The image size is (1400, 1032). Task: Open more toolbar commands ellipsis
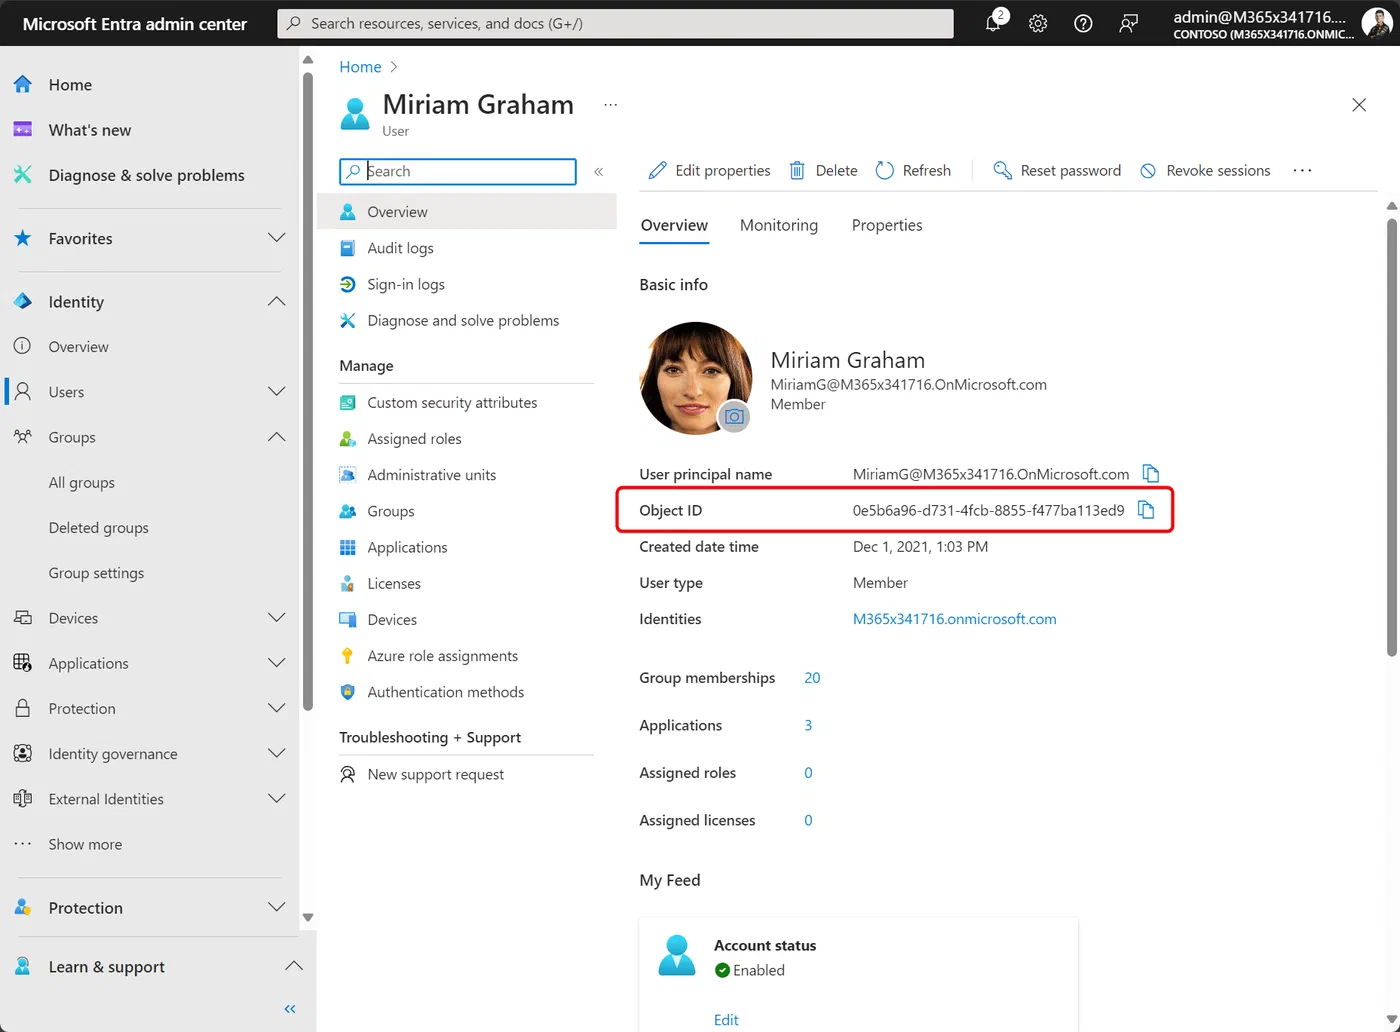click(x=1302, y=170)
